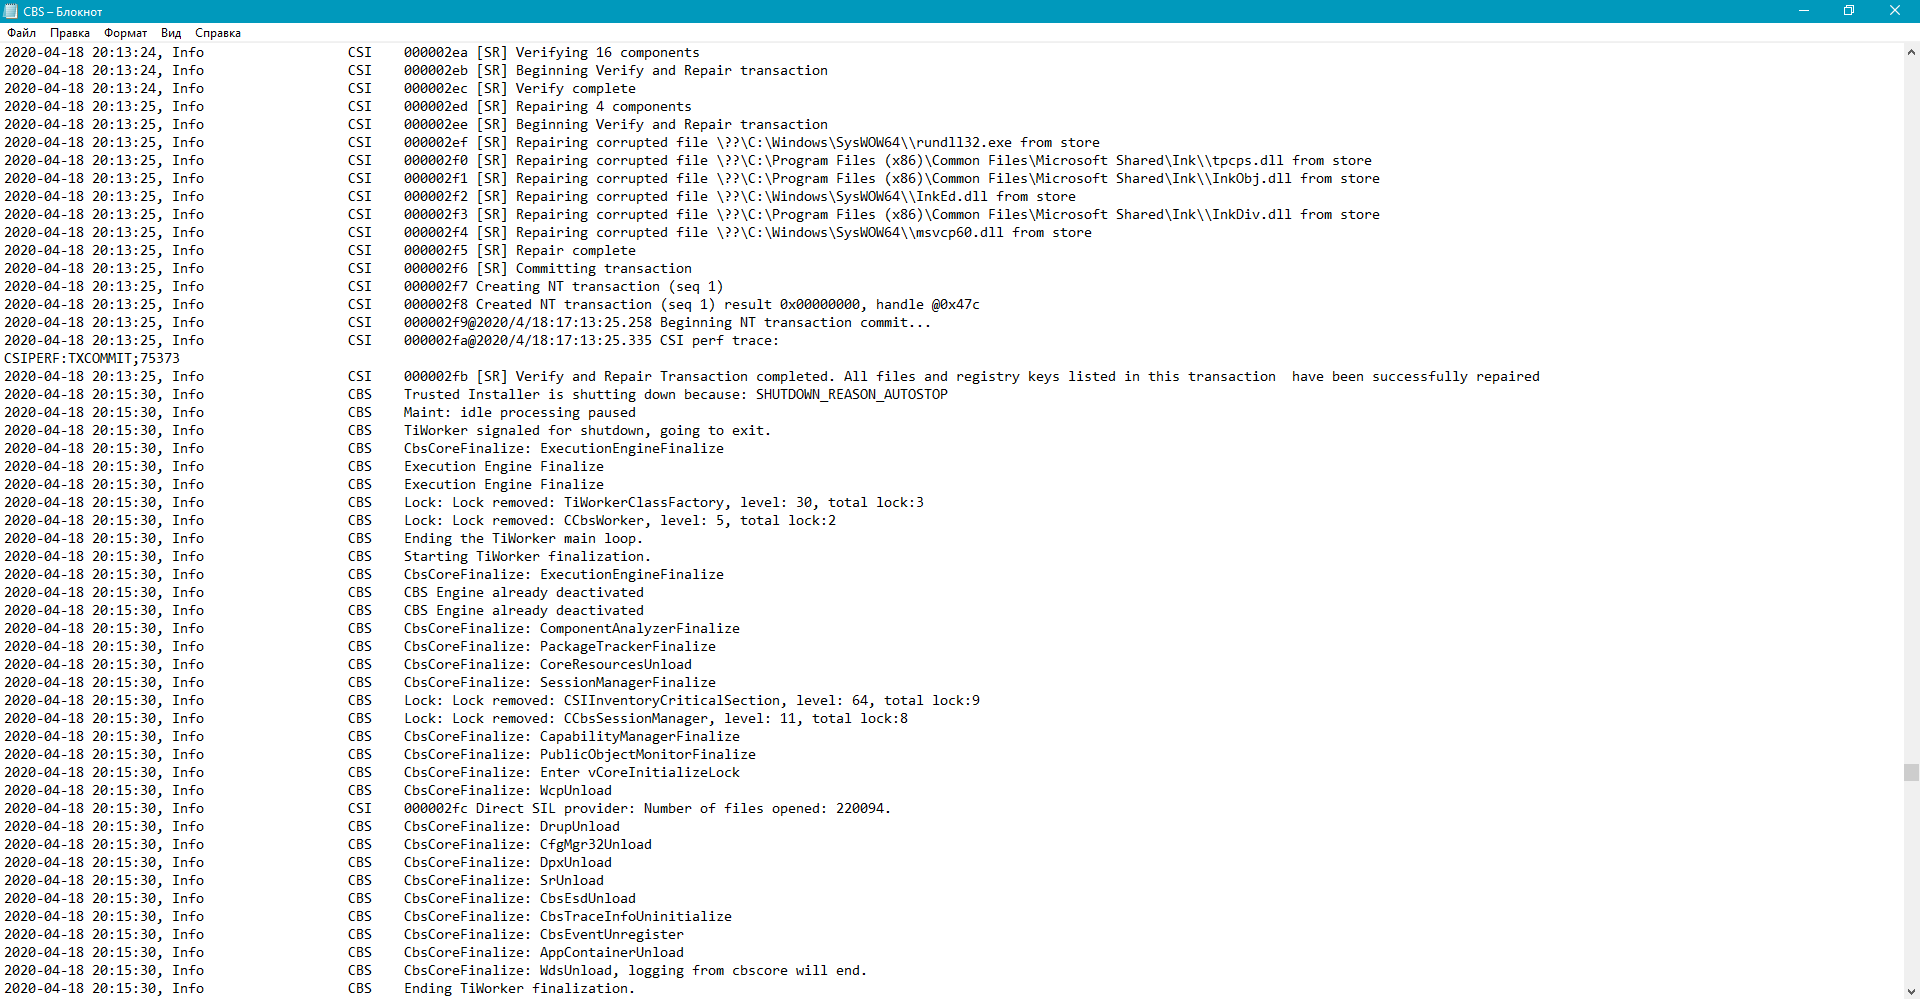1920x999 pixels.
Task: Click the text 'Verifying 16 components'
Action: pos(607,53)
